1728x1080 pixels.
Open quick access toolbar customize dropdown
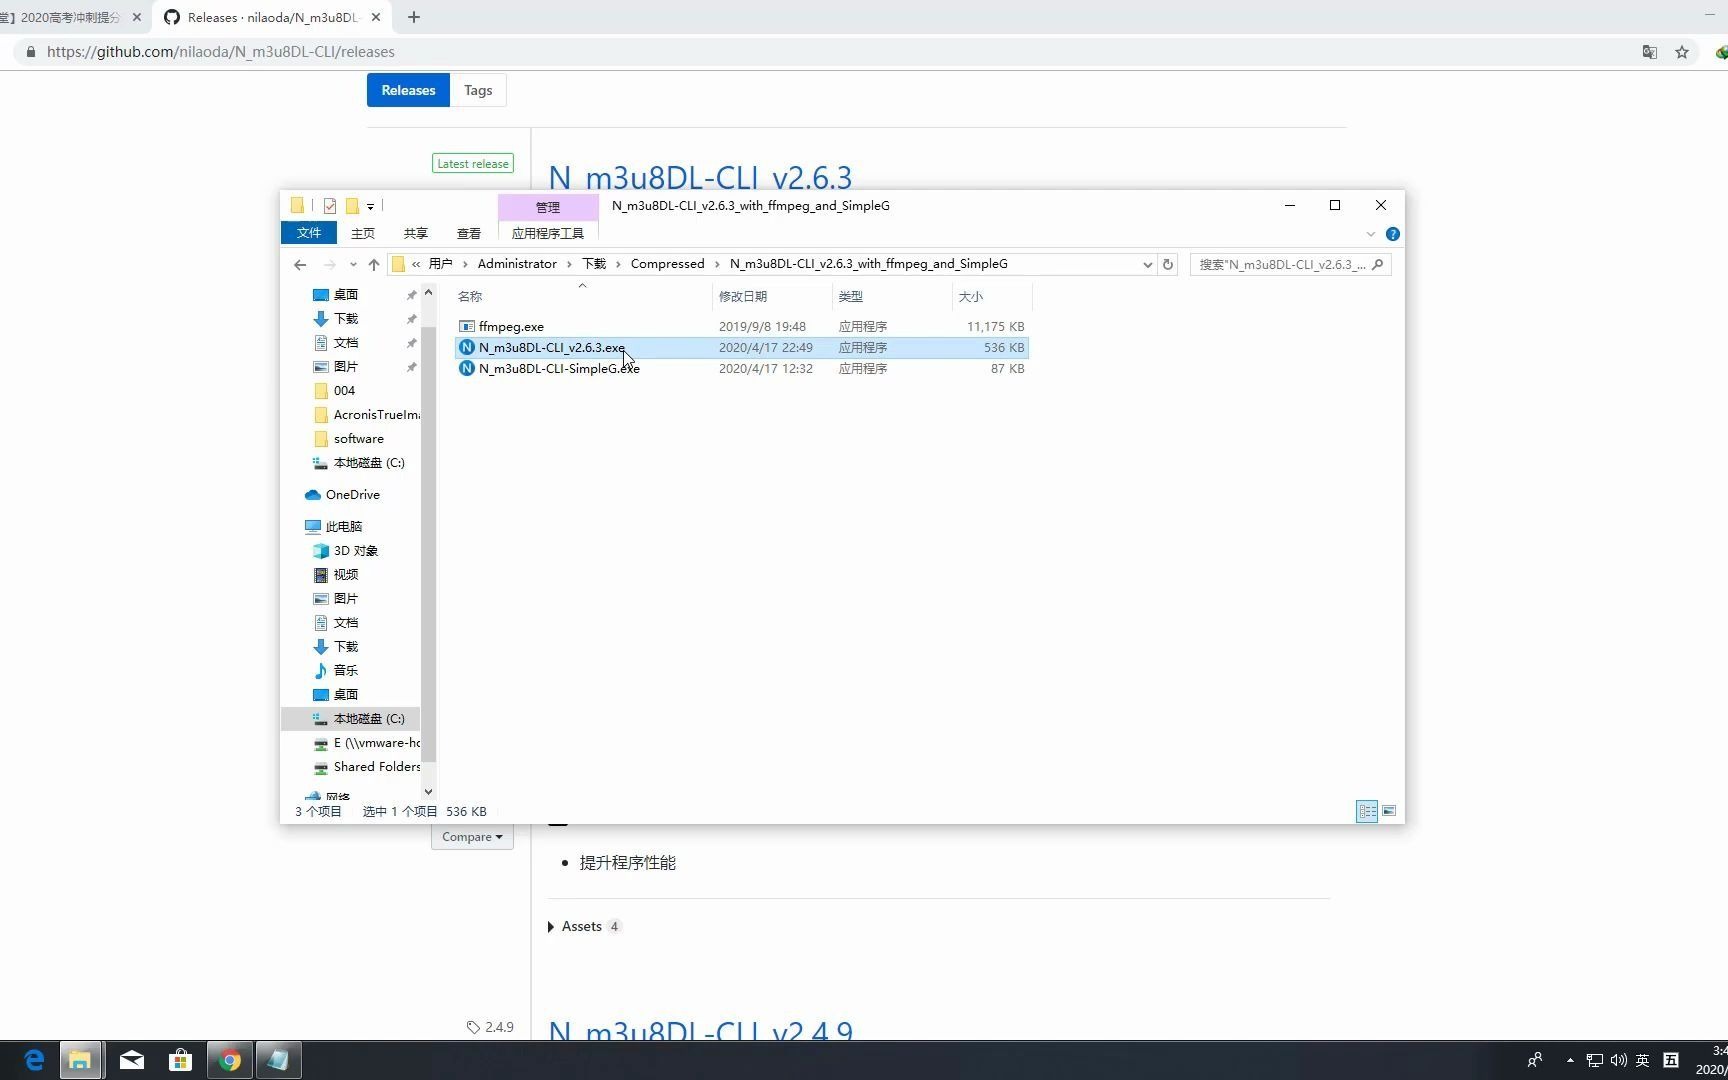[370, 206]
